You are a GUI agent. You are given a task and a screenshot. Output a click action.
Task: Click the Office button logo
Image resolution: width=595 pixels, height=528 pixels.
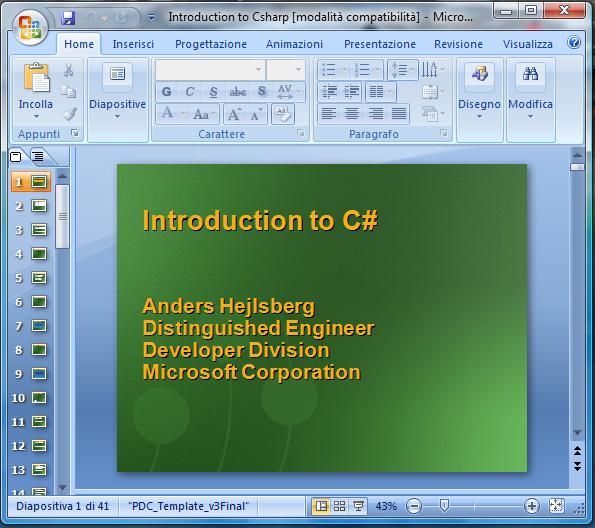(30, 27)
